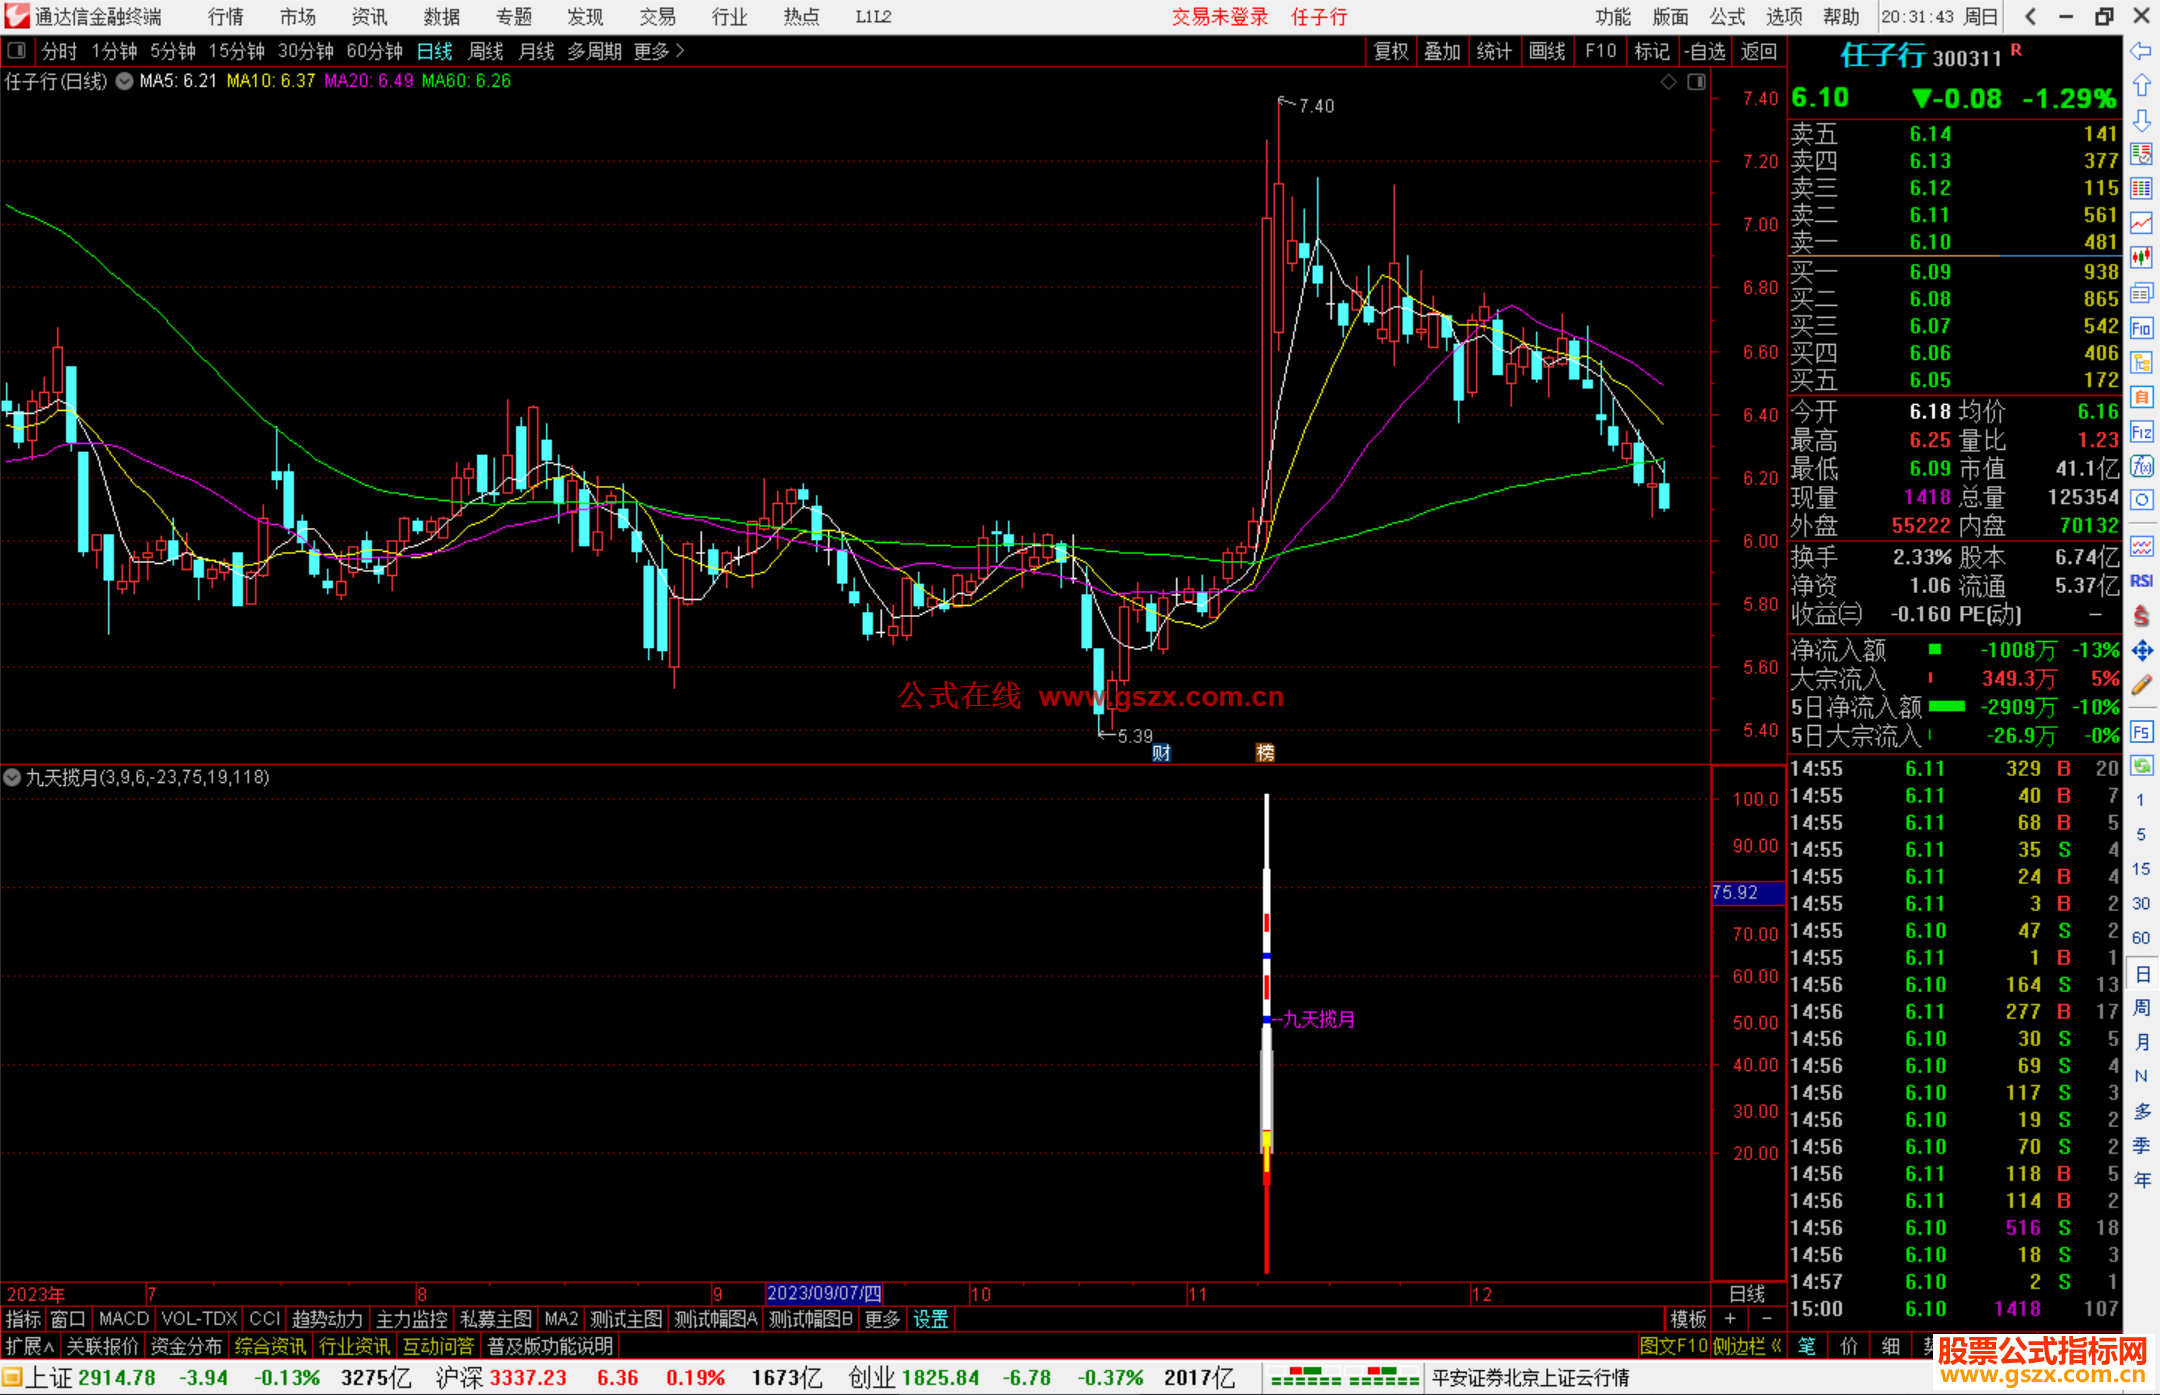
Task: Toggle the 九天揽月 indicator circle marker
Action: pos(12,777)
